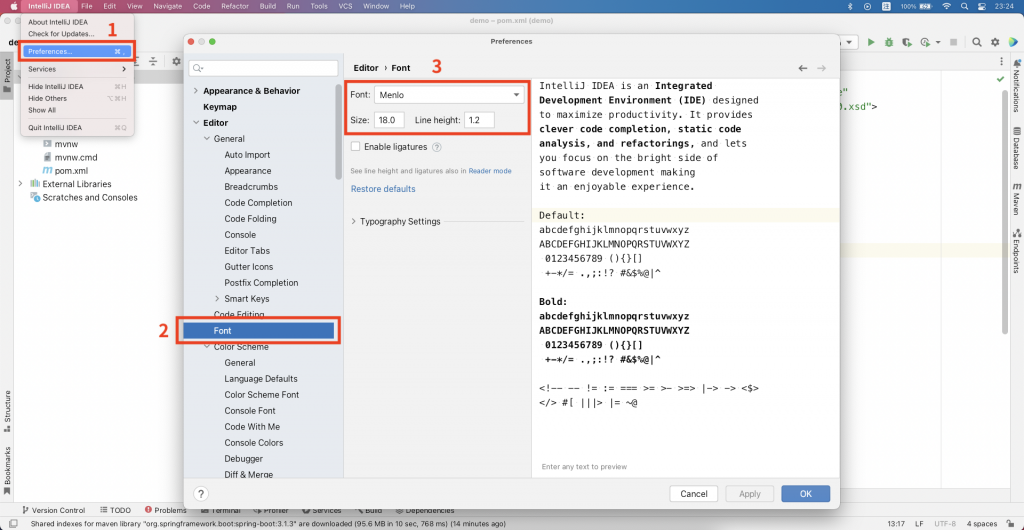Select Console Font under Color Scheme
This screenshot has height=530, width=1024.
coord(249,411)
